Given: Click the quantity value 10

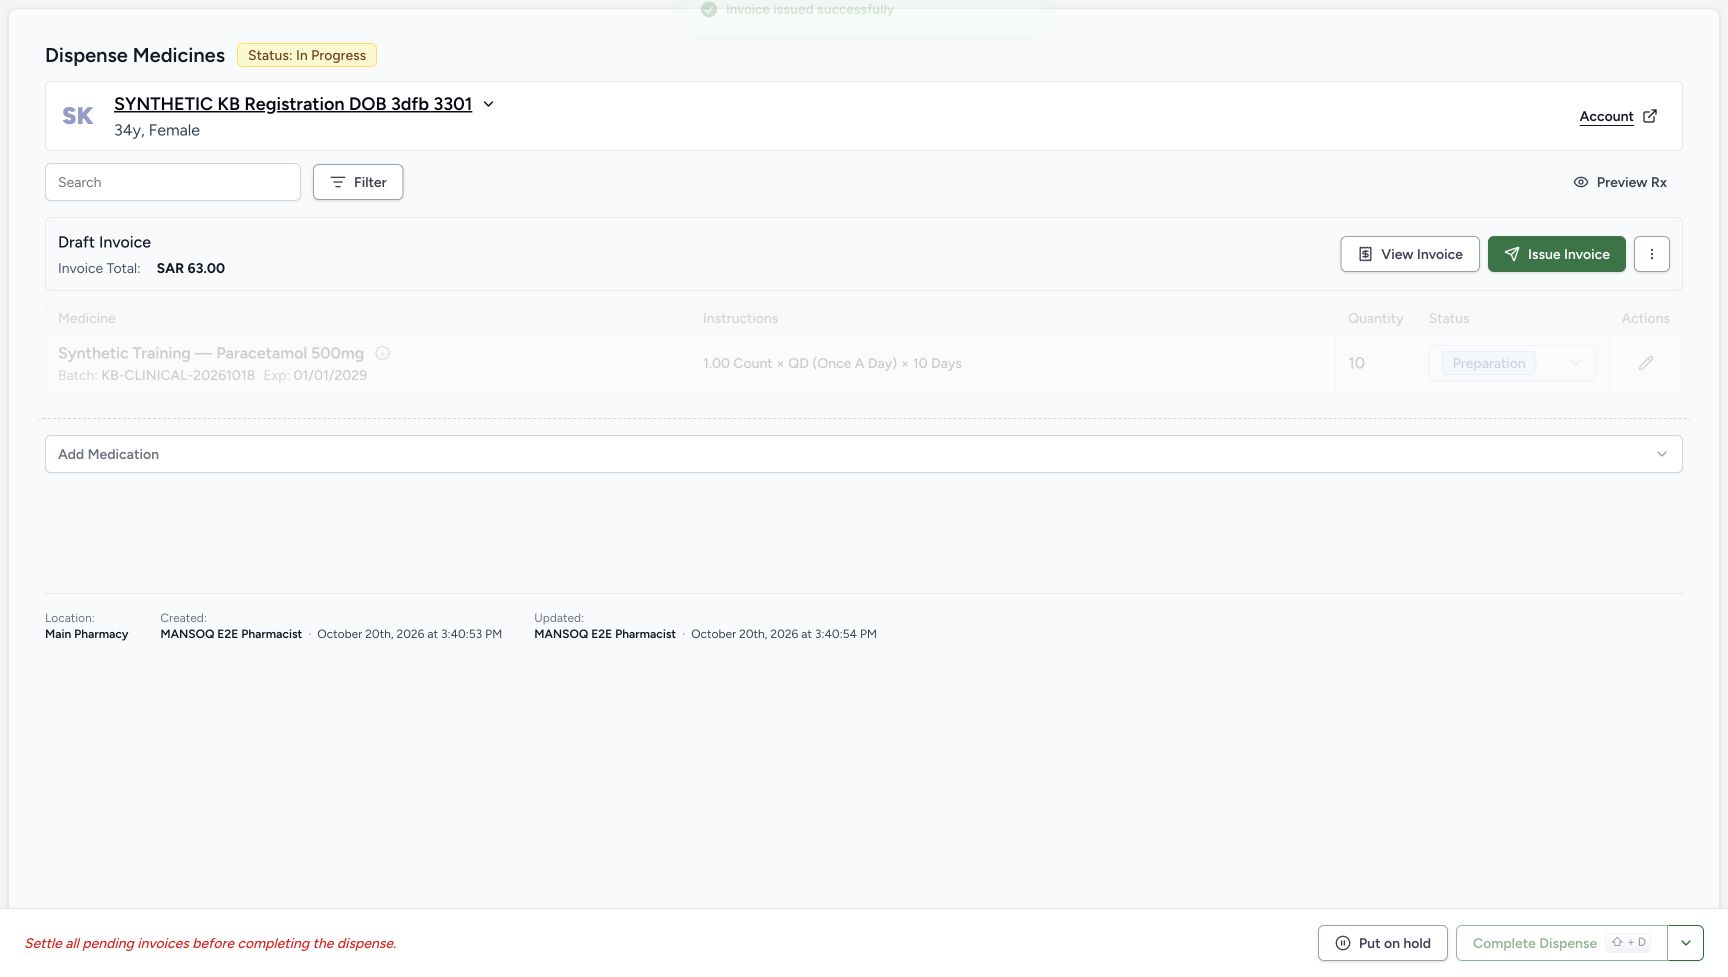Looking at the screenshot, I should click(x=1356, y=363).
